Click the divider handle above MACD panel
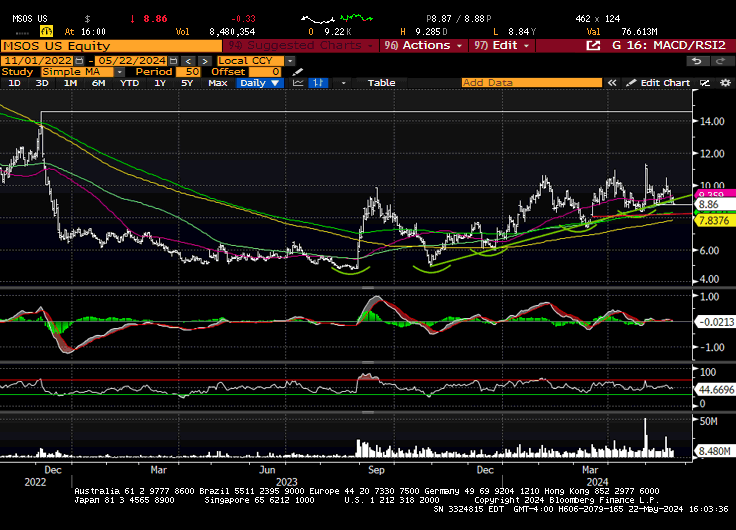Viewport: 736px width, 530px height. coord(368,287)
